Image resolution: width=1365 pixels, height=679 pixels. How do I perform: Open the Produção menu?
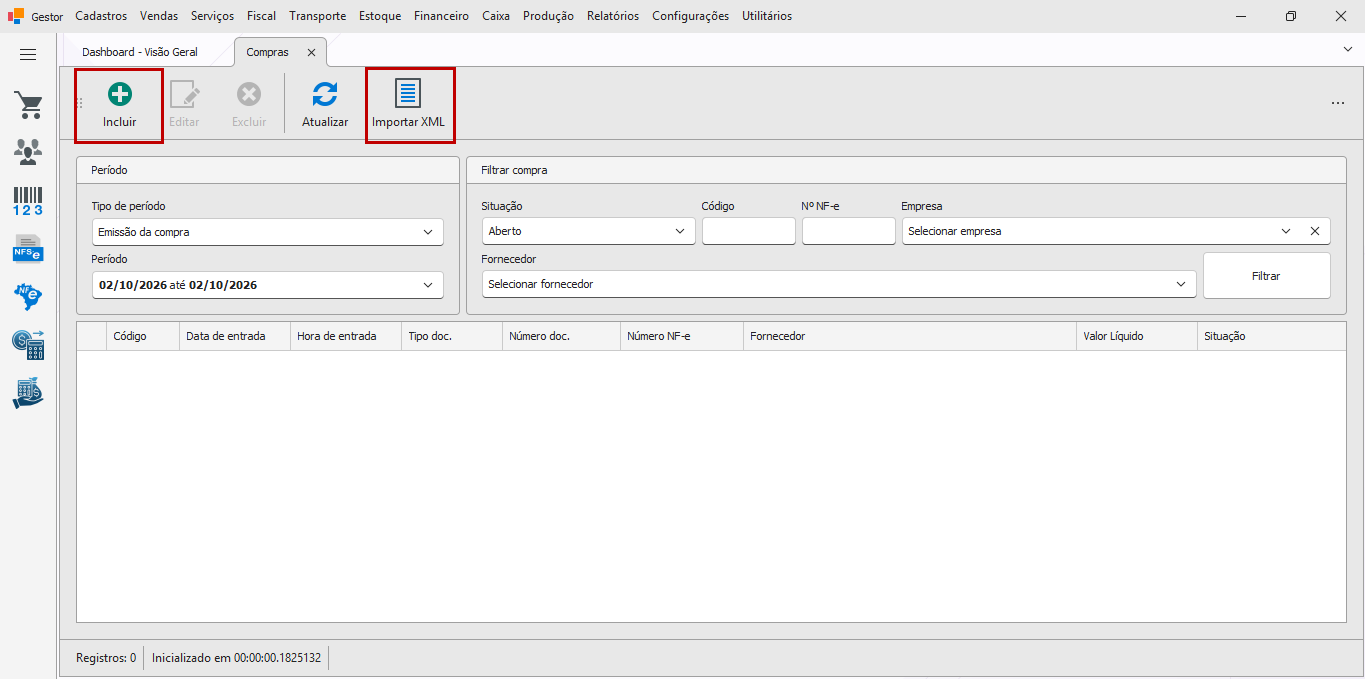[548, 16]
